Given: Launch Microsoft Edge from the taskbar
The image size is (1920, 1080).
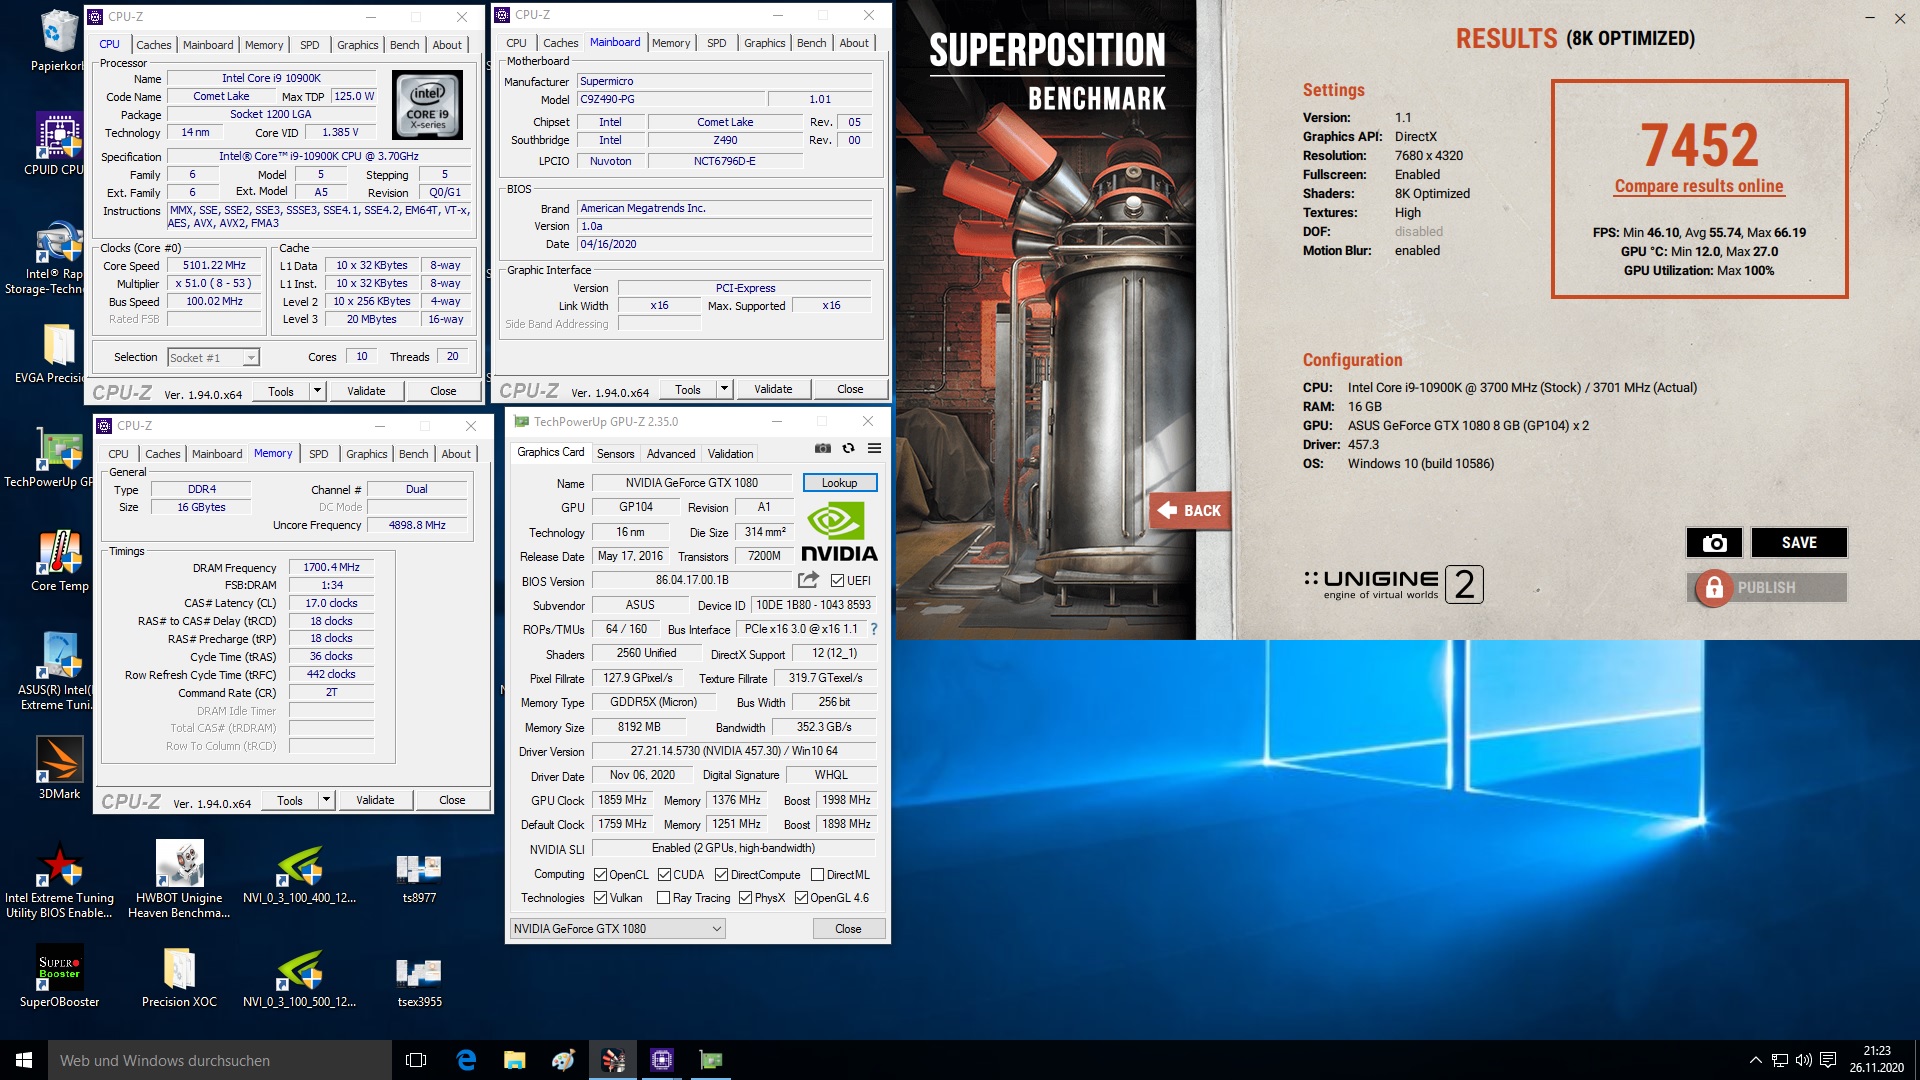Looking at the screenshot, I should click(466, 1060).
